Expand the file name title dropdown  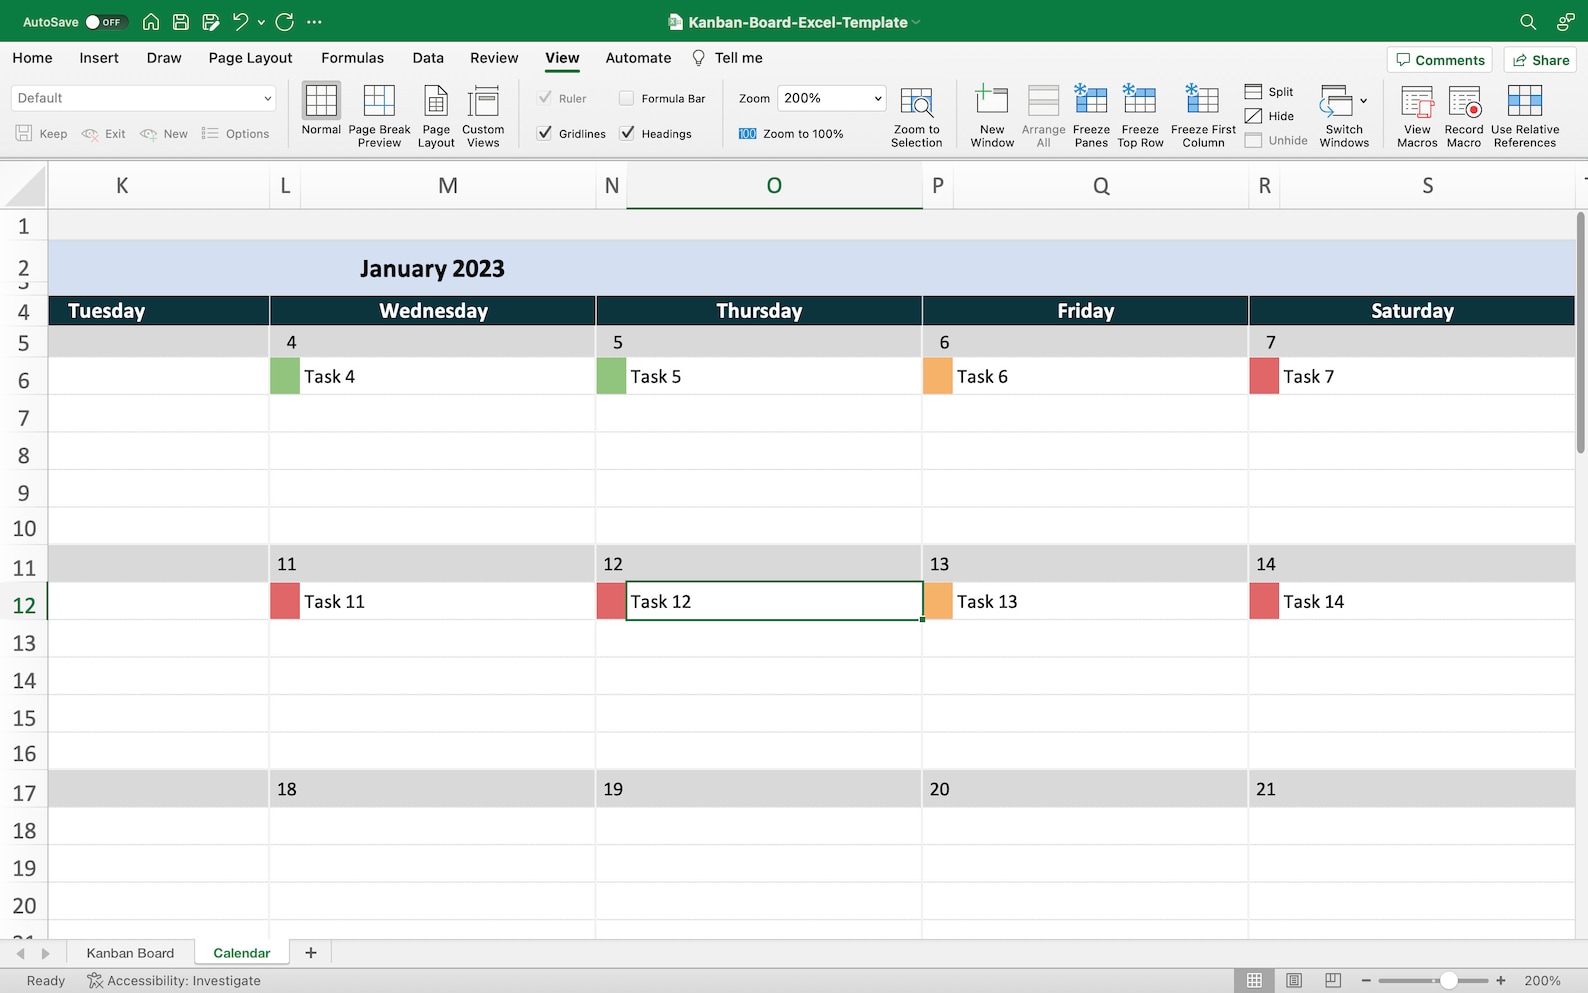click(x=916, y=22)
